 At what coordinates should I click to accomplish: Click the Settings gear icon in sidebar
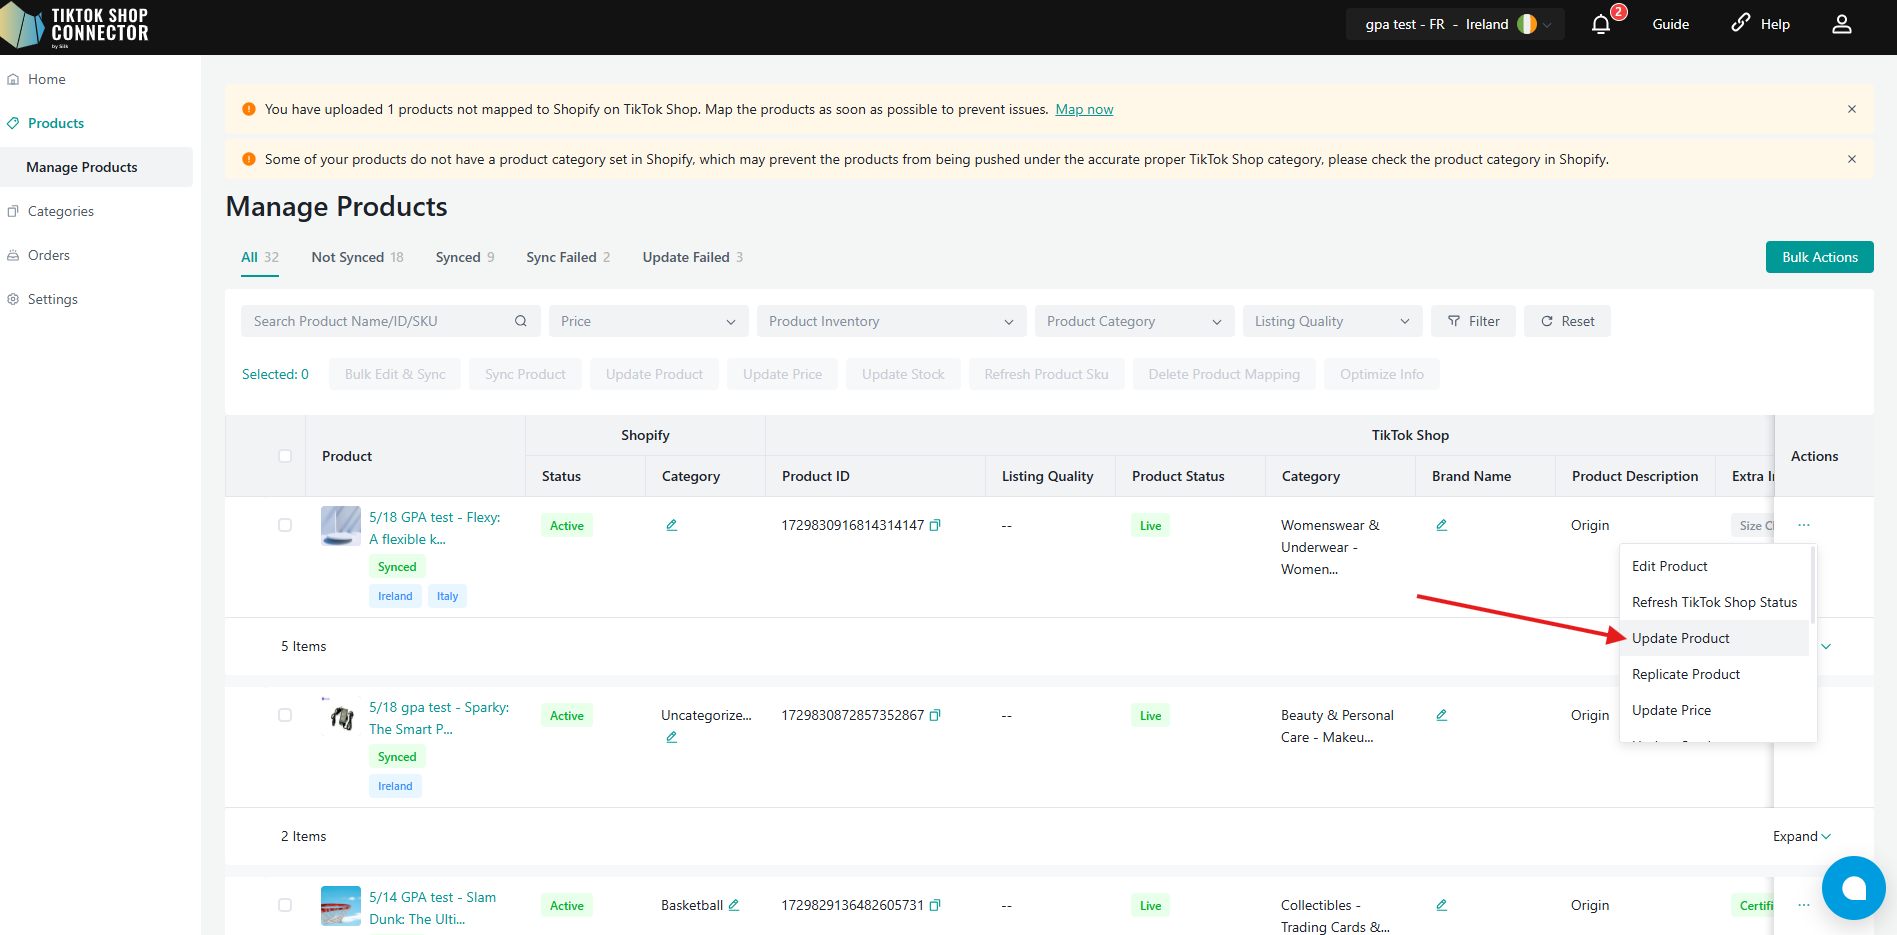coord(13,299)
